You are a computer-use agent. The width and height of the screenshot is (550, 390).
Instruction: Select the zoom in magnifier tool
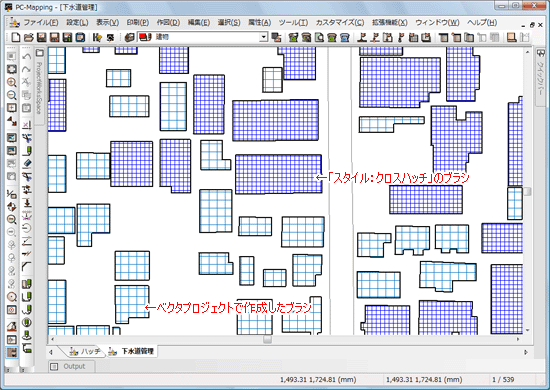click(12, 82)
